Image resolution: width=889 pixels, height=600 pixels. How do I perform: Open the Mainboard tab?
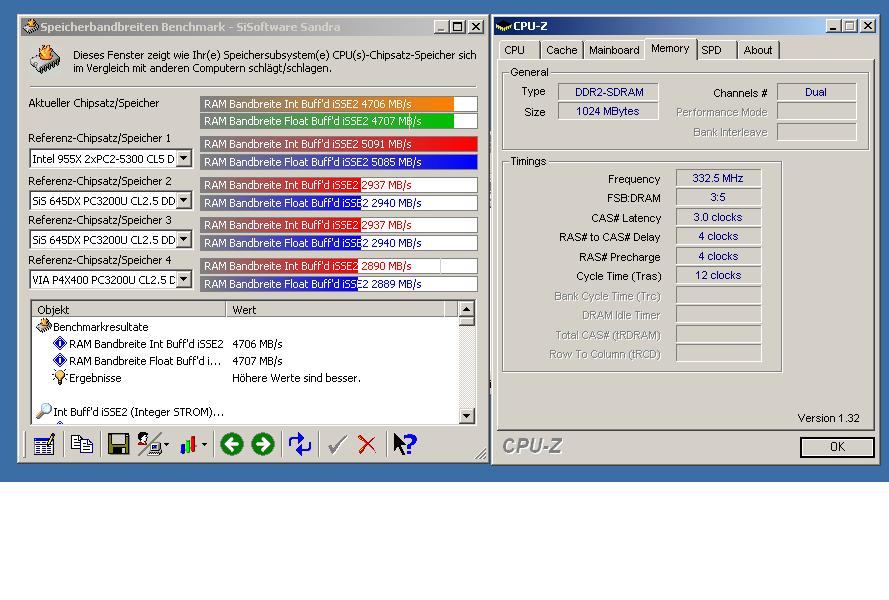[614, 50]
